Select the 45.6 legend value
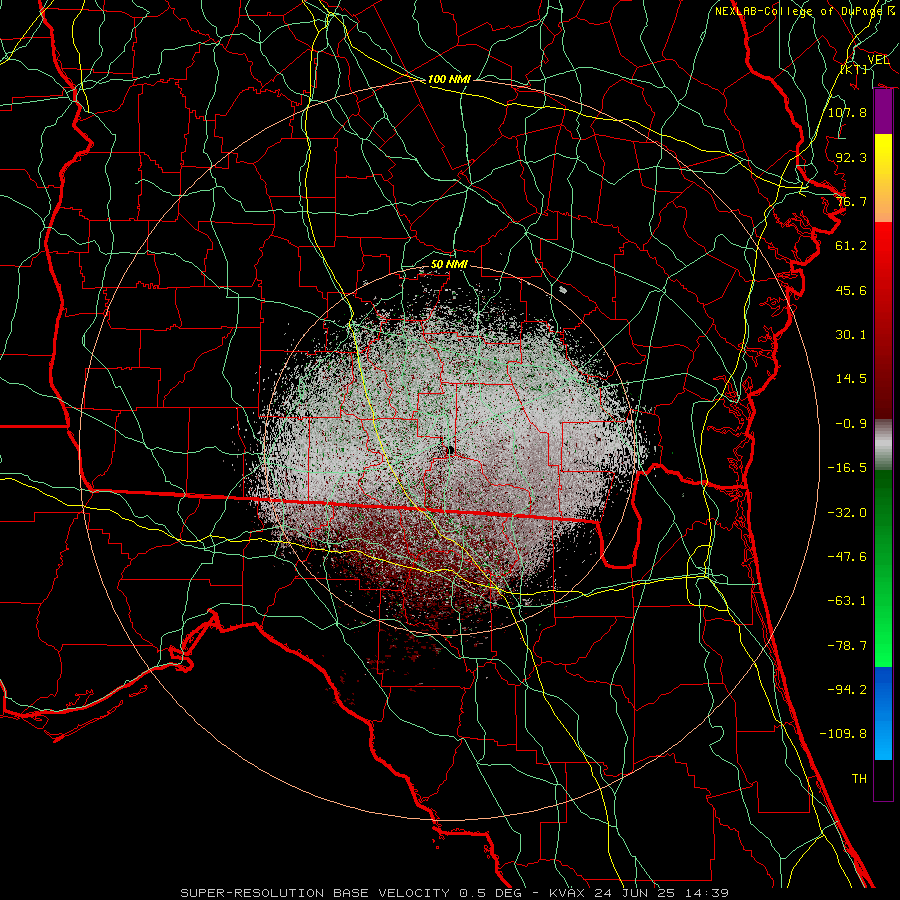 coord(851,290)
